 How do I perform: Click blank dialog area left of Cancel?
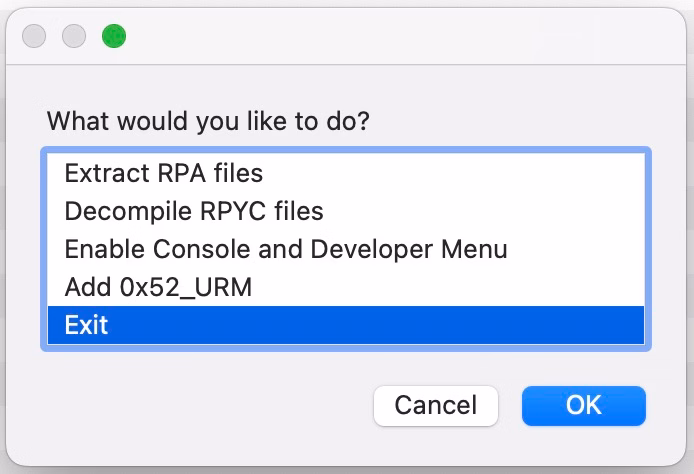pyautogui.click(x=200, y=405)
